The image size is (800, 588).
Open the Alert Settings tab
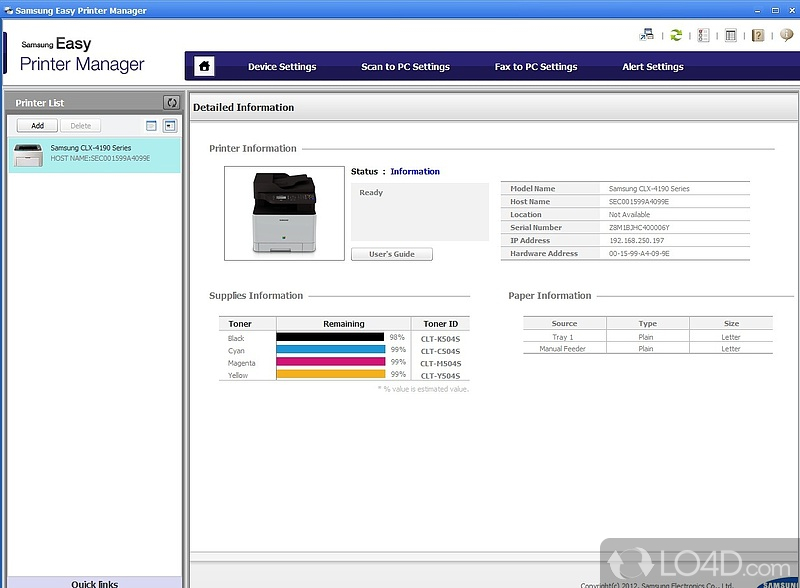pos(652,67)
